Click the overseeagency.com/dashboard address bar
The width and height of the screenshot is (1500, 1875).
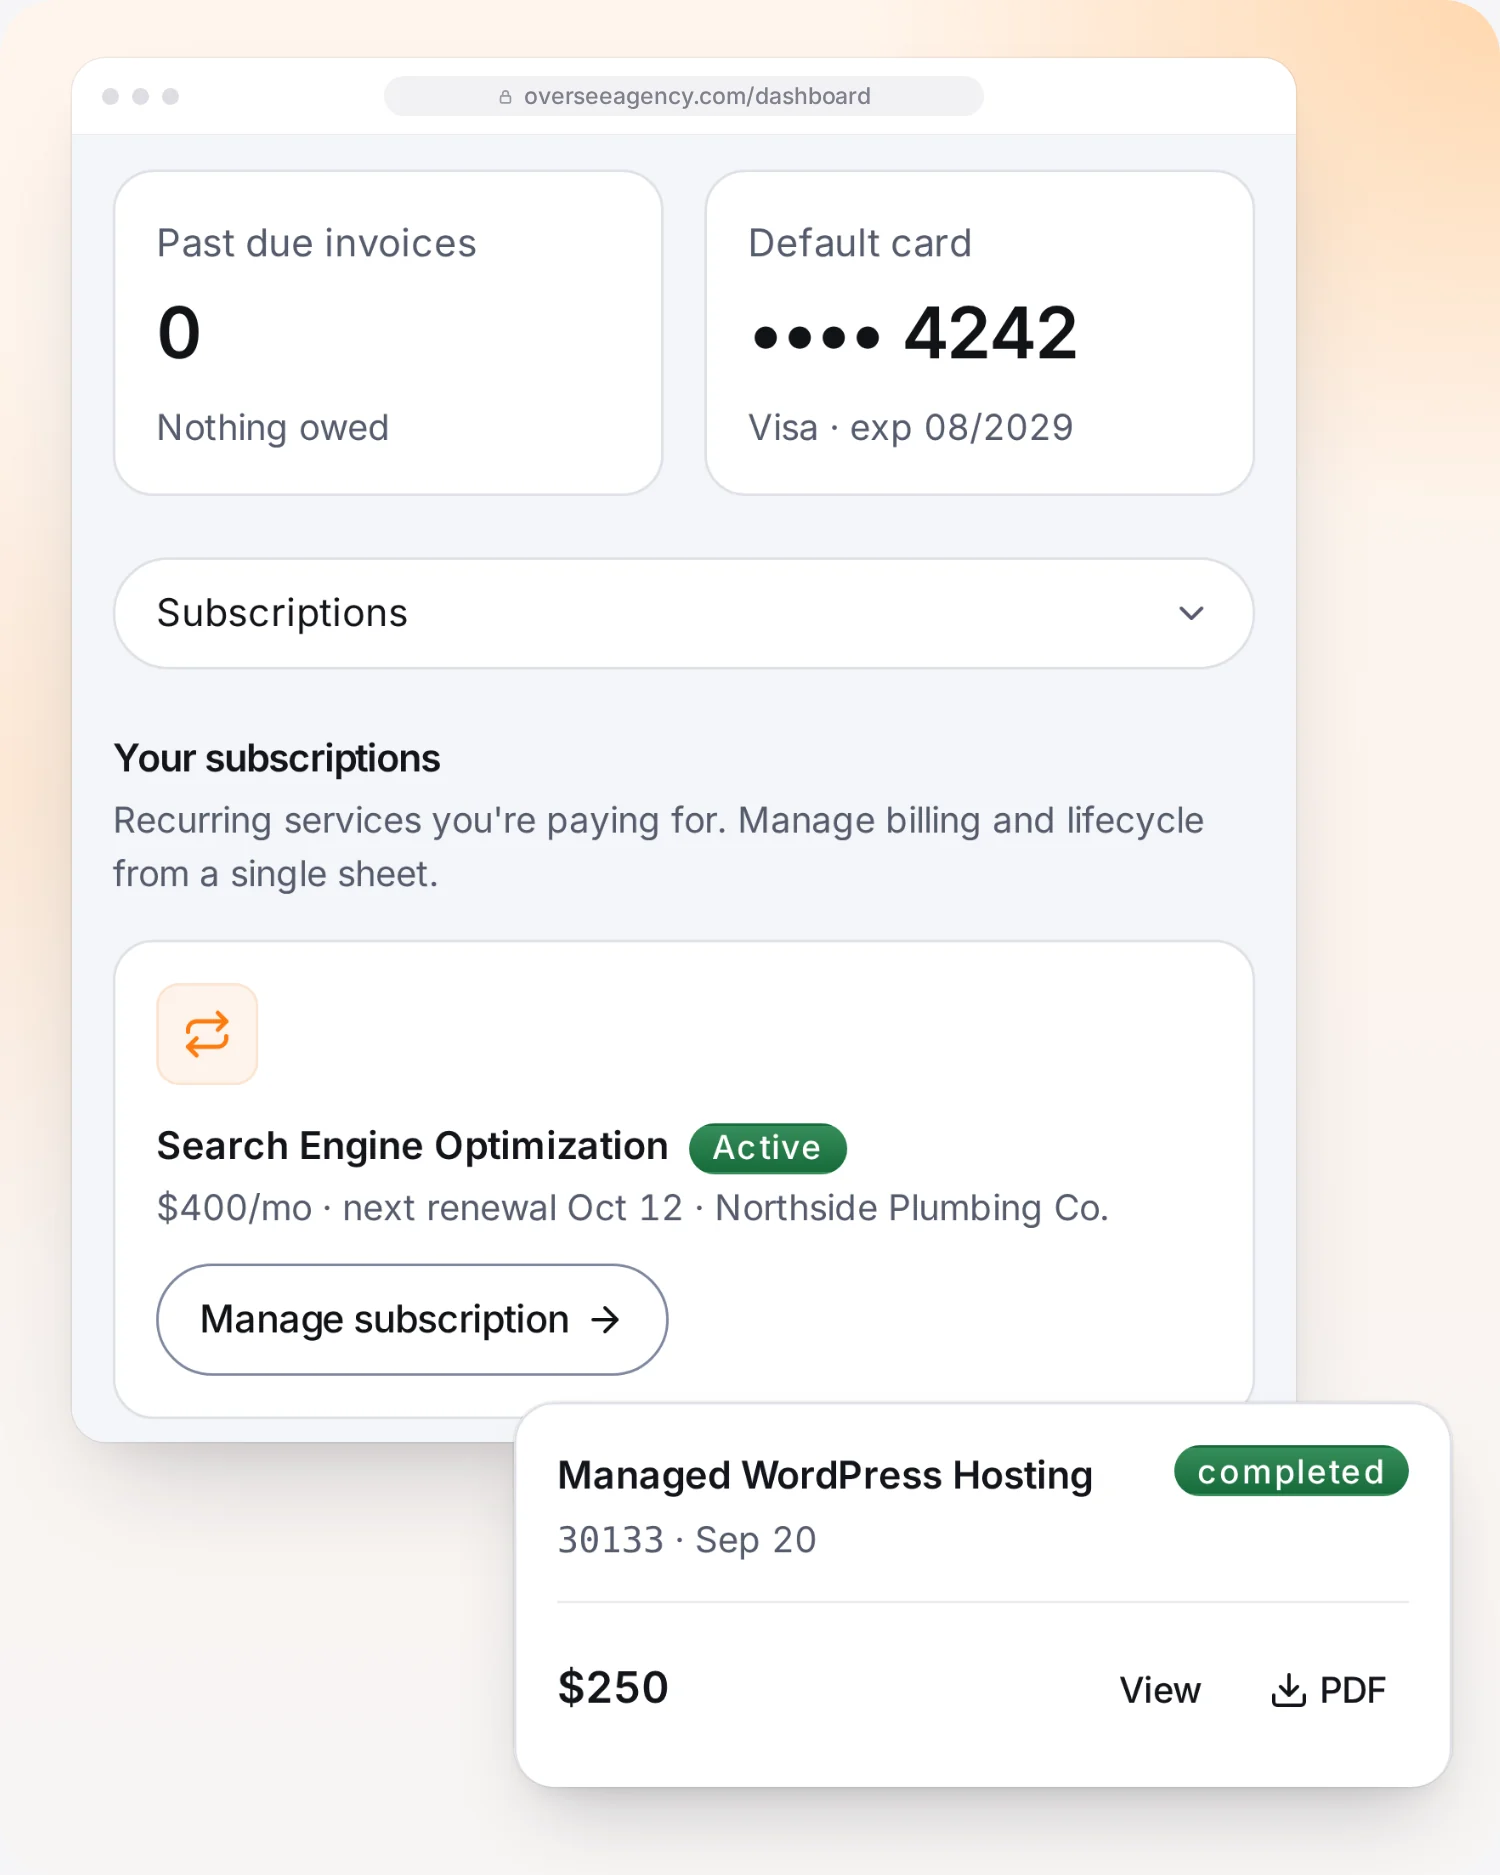point(684,96)
